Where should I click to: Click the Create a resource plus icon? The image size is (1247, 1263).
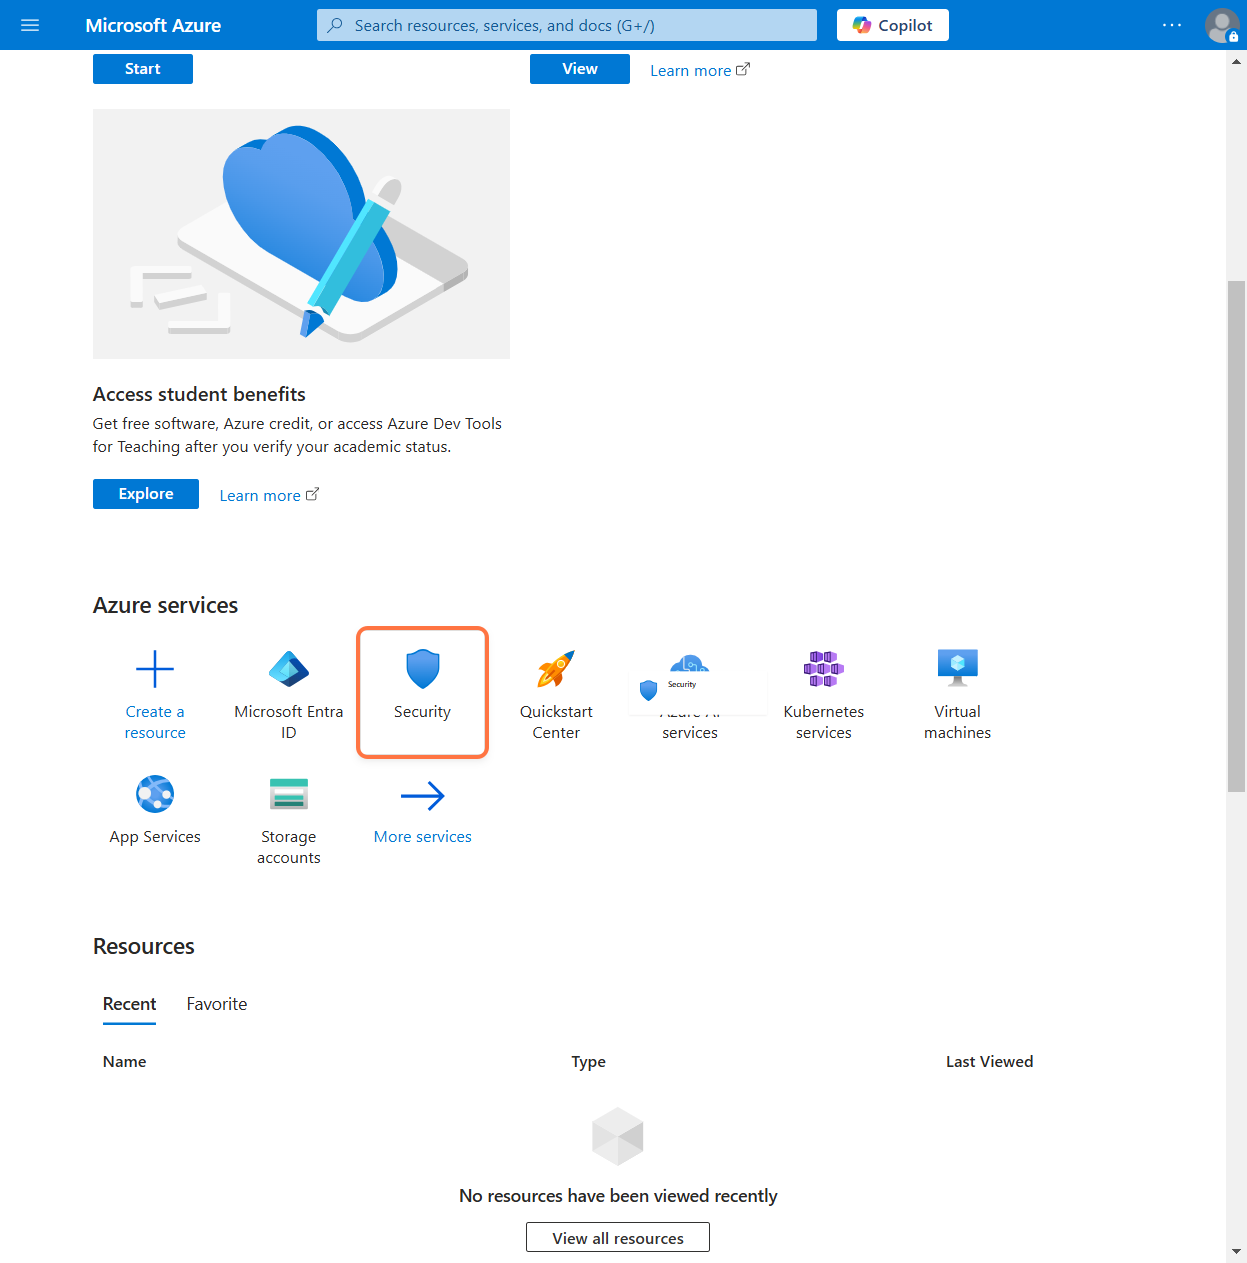[155, 669]
